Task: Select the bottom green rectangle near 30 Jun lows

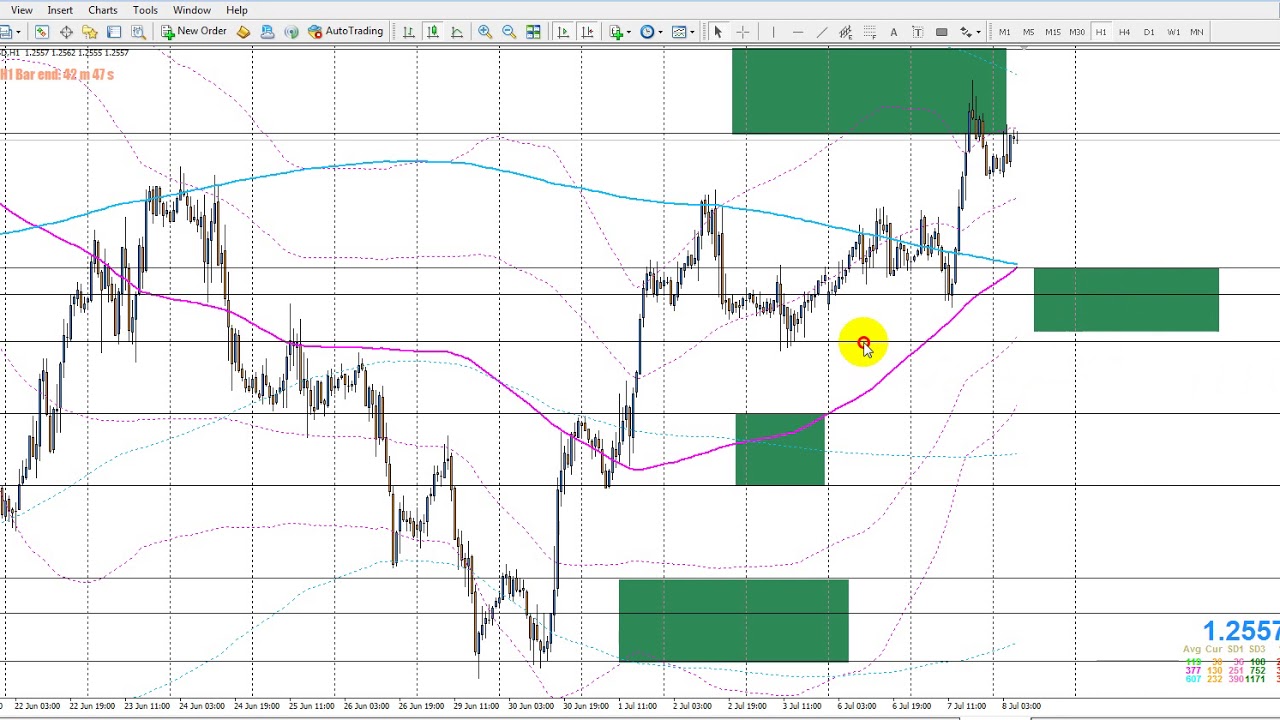Action: [733, 620]
